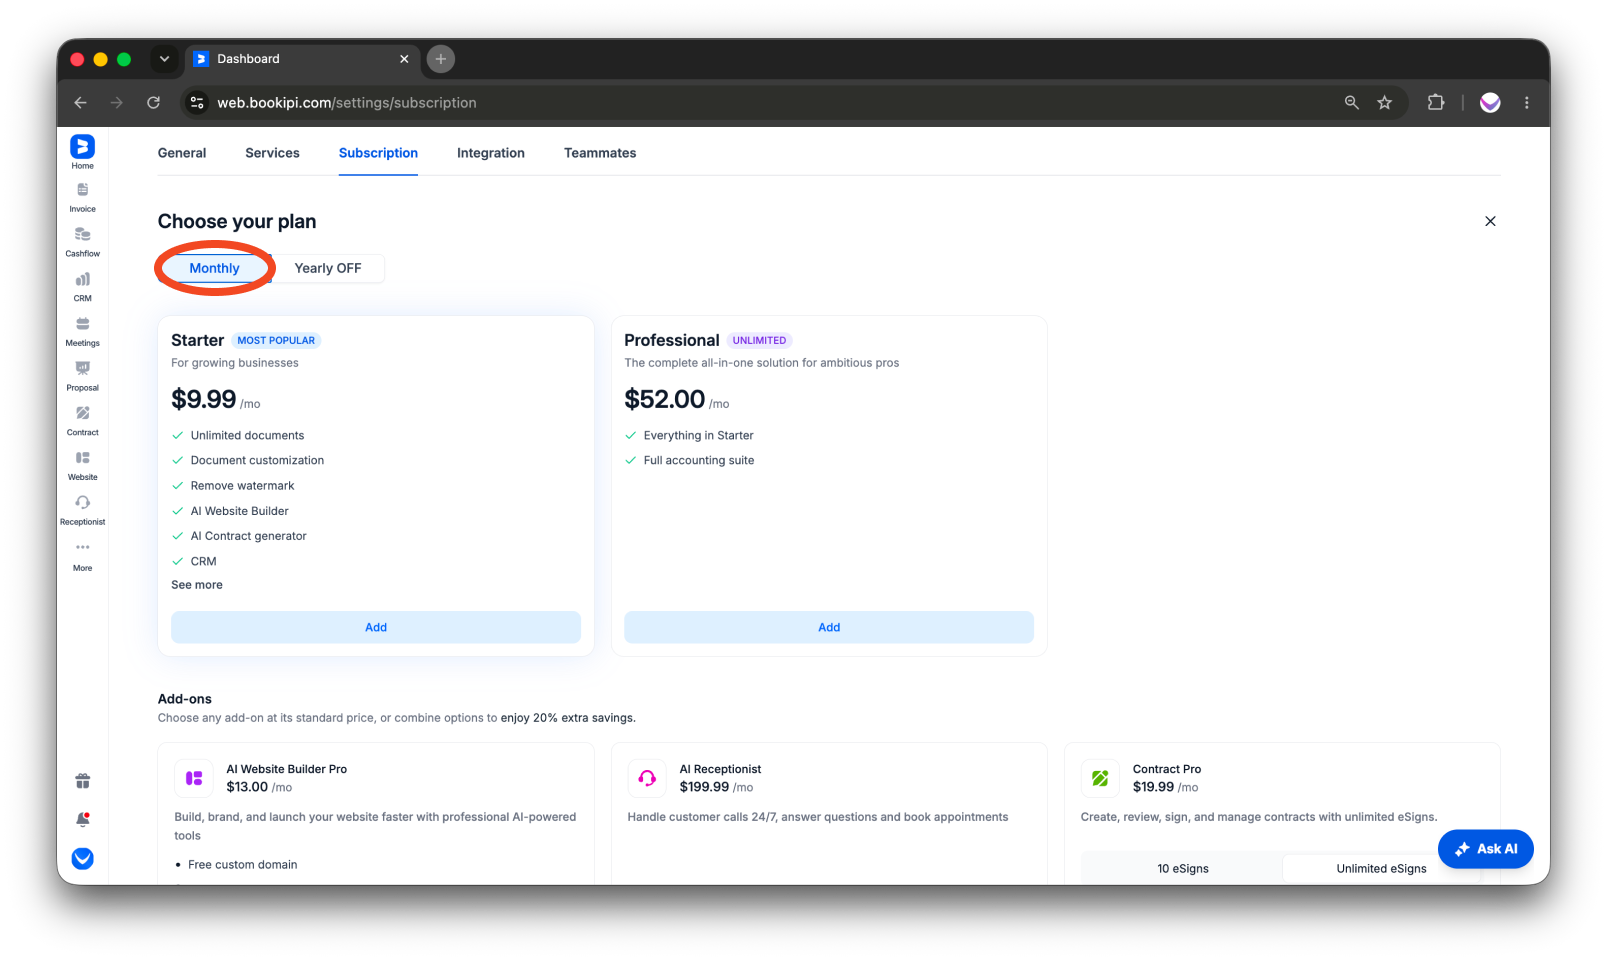Open a new browser tab
This screenshot has height=960, width=1608.
[441, 59]
